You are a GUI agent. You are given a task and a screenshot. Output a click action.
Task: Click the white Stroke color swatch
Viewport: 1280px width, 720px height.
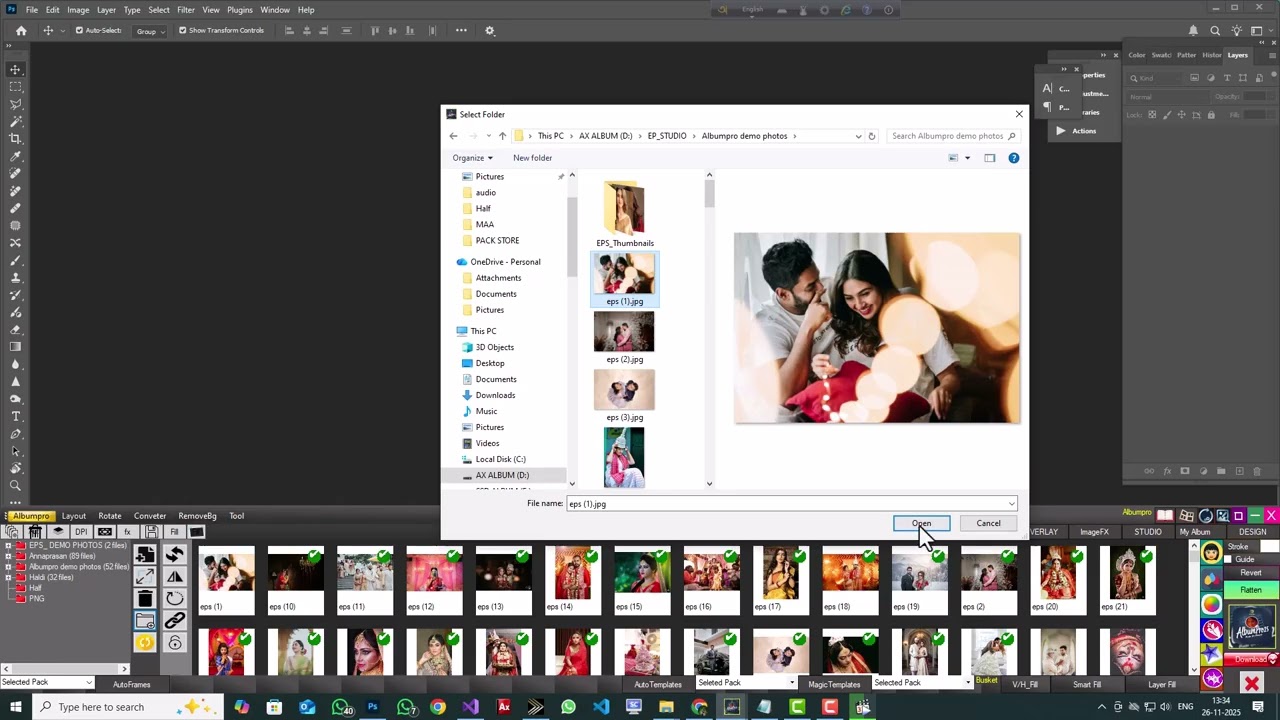point(1269,547)
